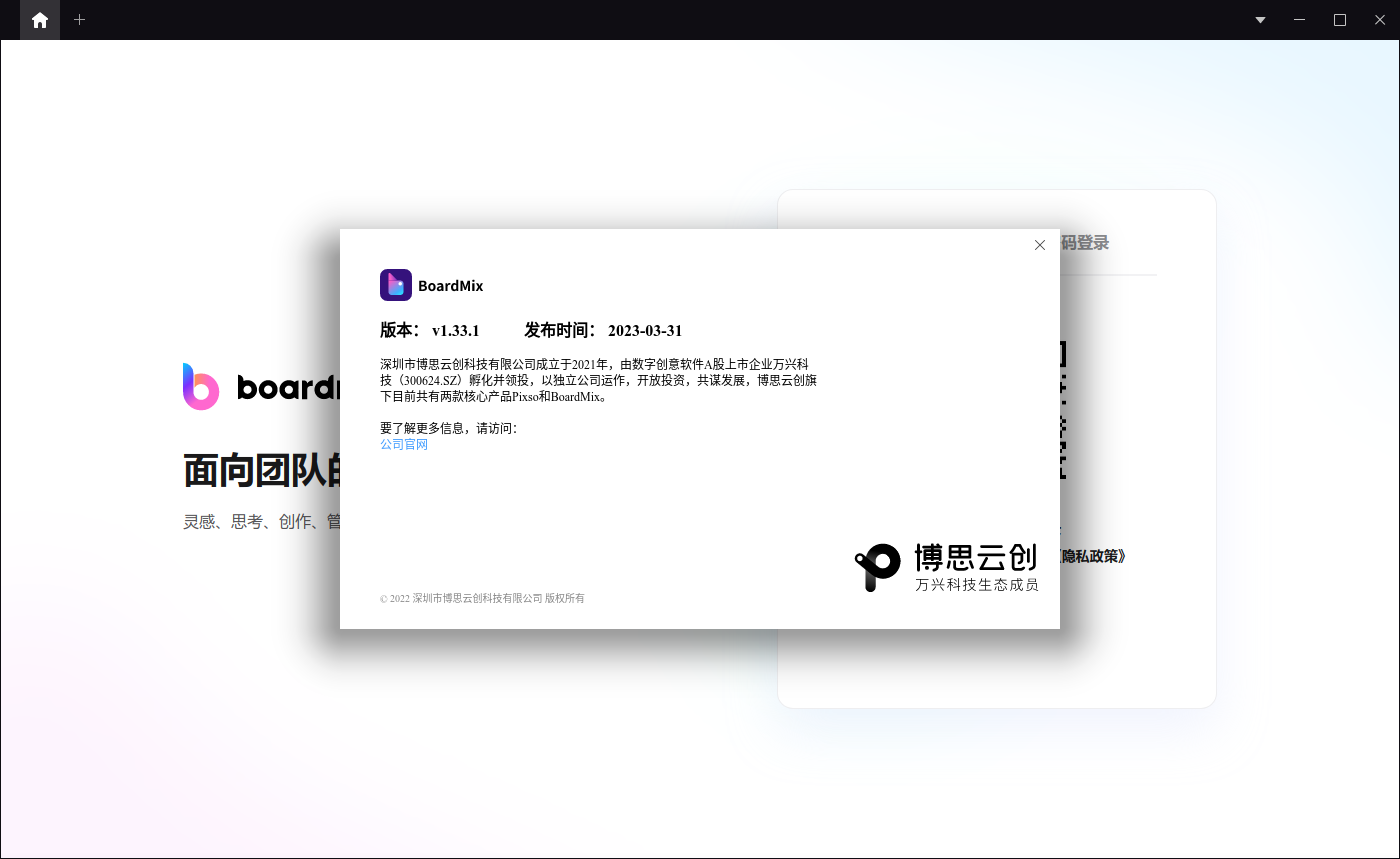Screen dimensions: 1400x859
Task: Close the About BoardMix dialog
Action: 1040,245
